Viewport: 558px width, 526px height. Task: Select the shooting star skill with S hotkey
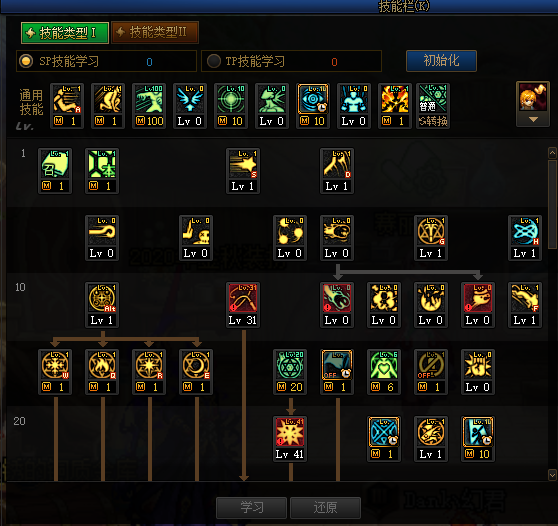tap(243, 164)
